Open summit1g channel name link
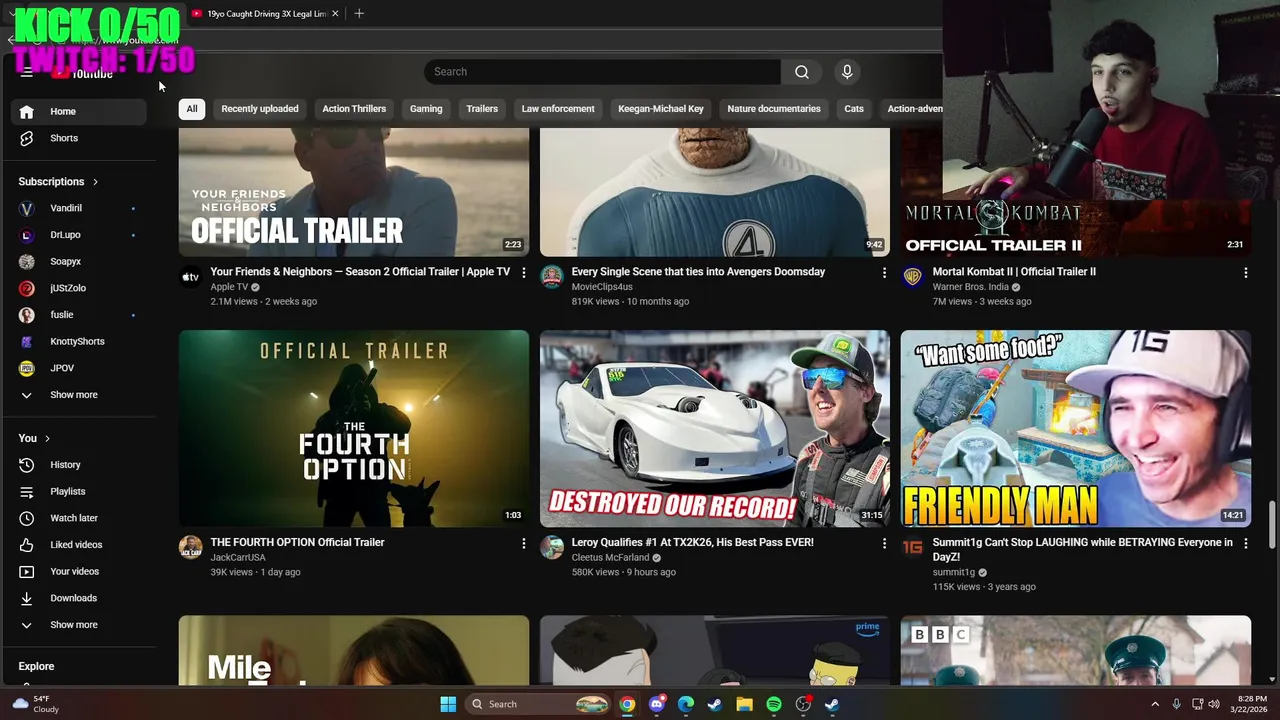Viewport: 1280px width, 720px height. point(954,573)
